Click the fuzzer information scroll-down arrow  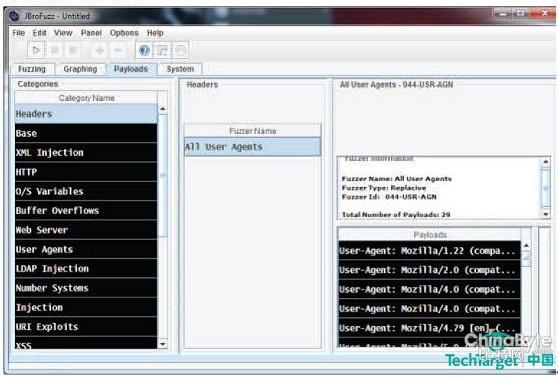click(x=546, y=214)
